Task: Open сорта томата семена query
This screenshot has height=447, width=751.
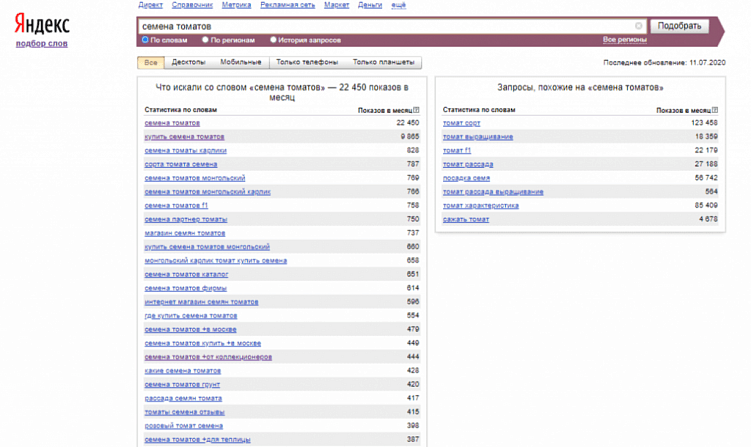Action: [181, 164]
